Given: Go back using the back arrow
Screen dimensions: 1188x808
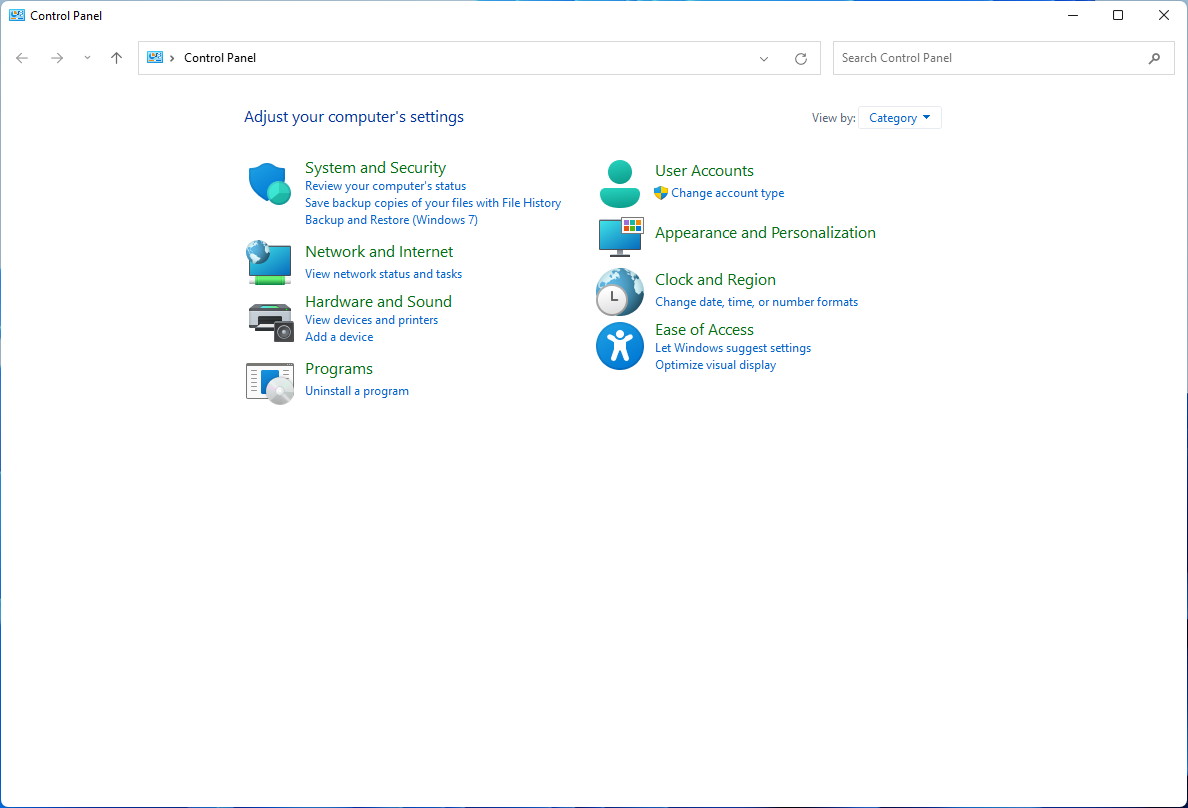Looking at the screenshot, I should [x=22, y=58].
